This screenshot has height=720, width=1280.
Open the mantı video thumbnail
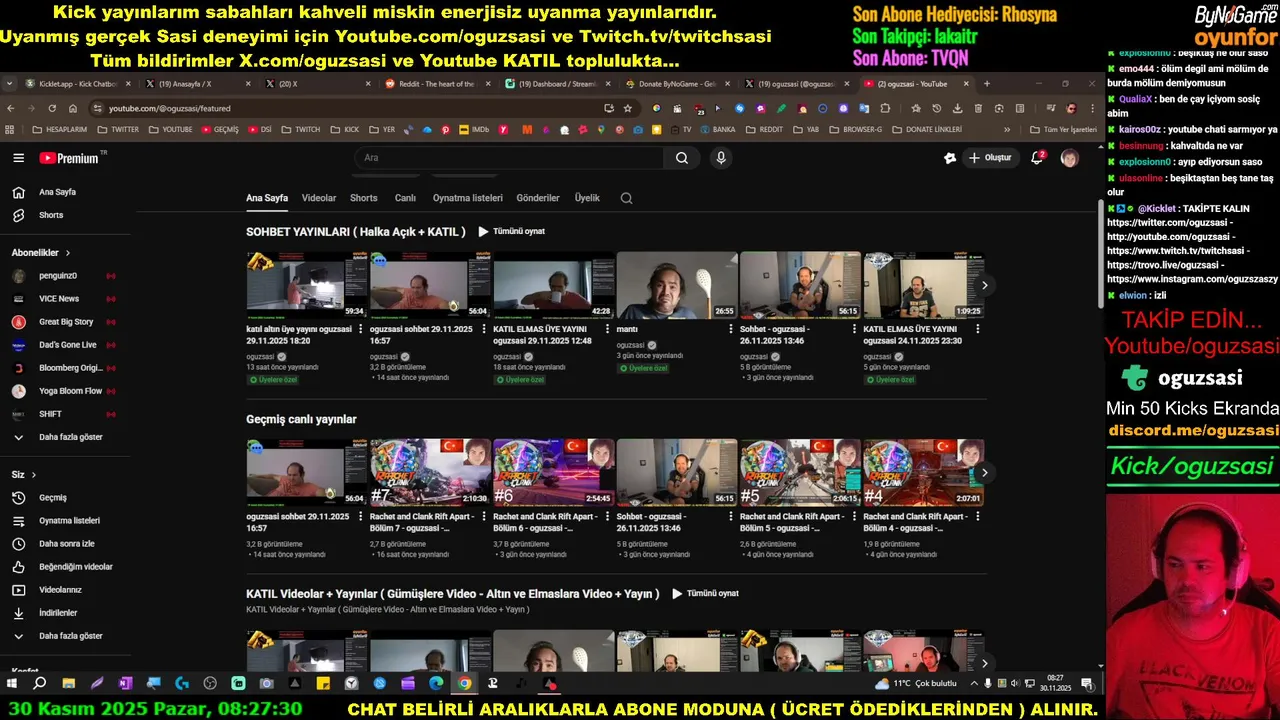click(677, 285)
